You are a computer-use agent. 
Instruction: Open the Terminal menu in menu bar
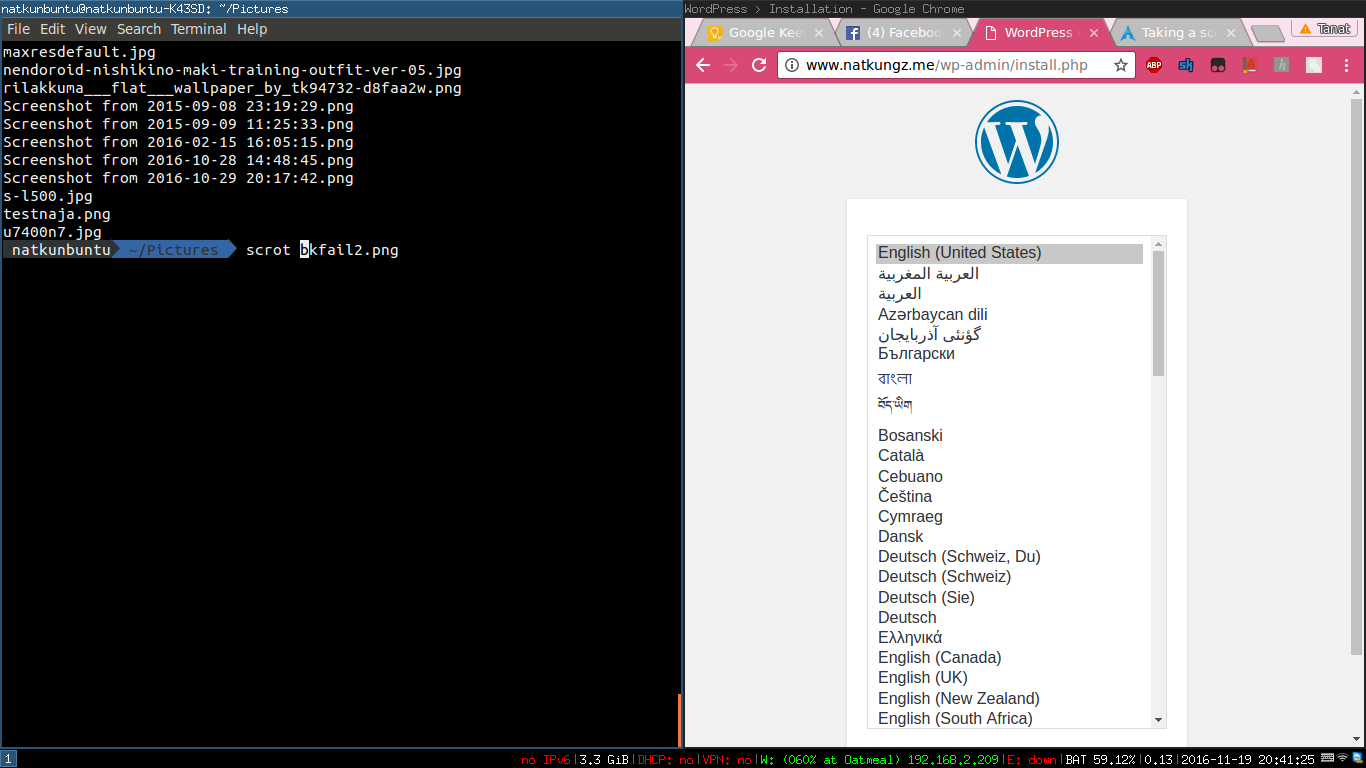tap(198, 29)
